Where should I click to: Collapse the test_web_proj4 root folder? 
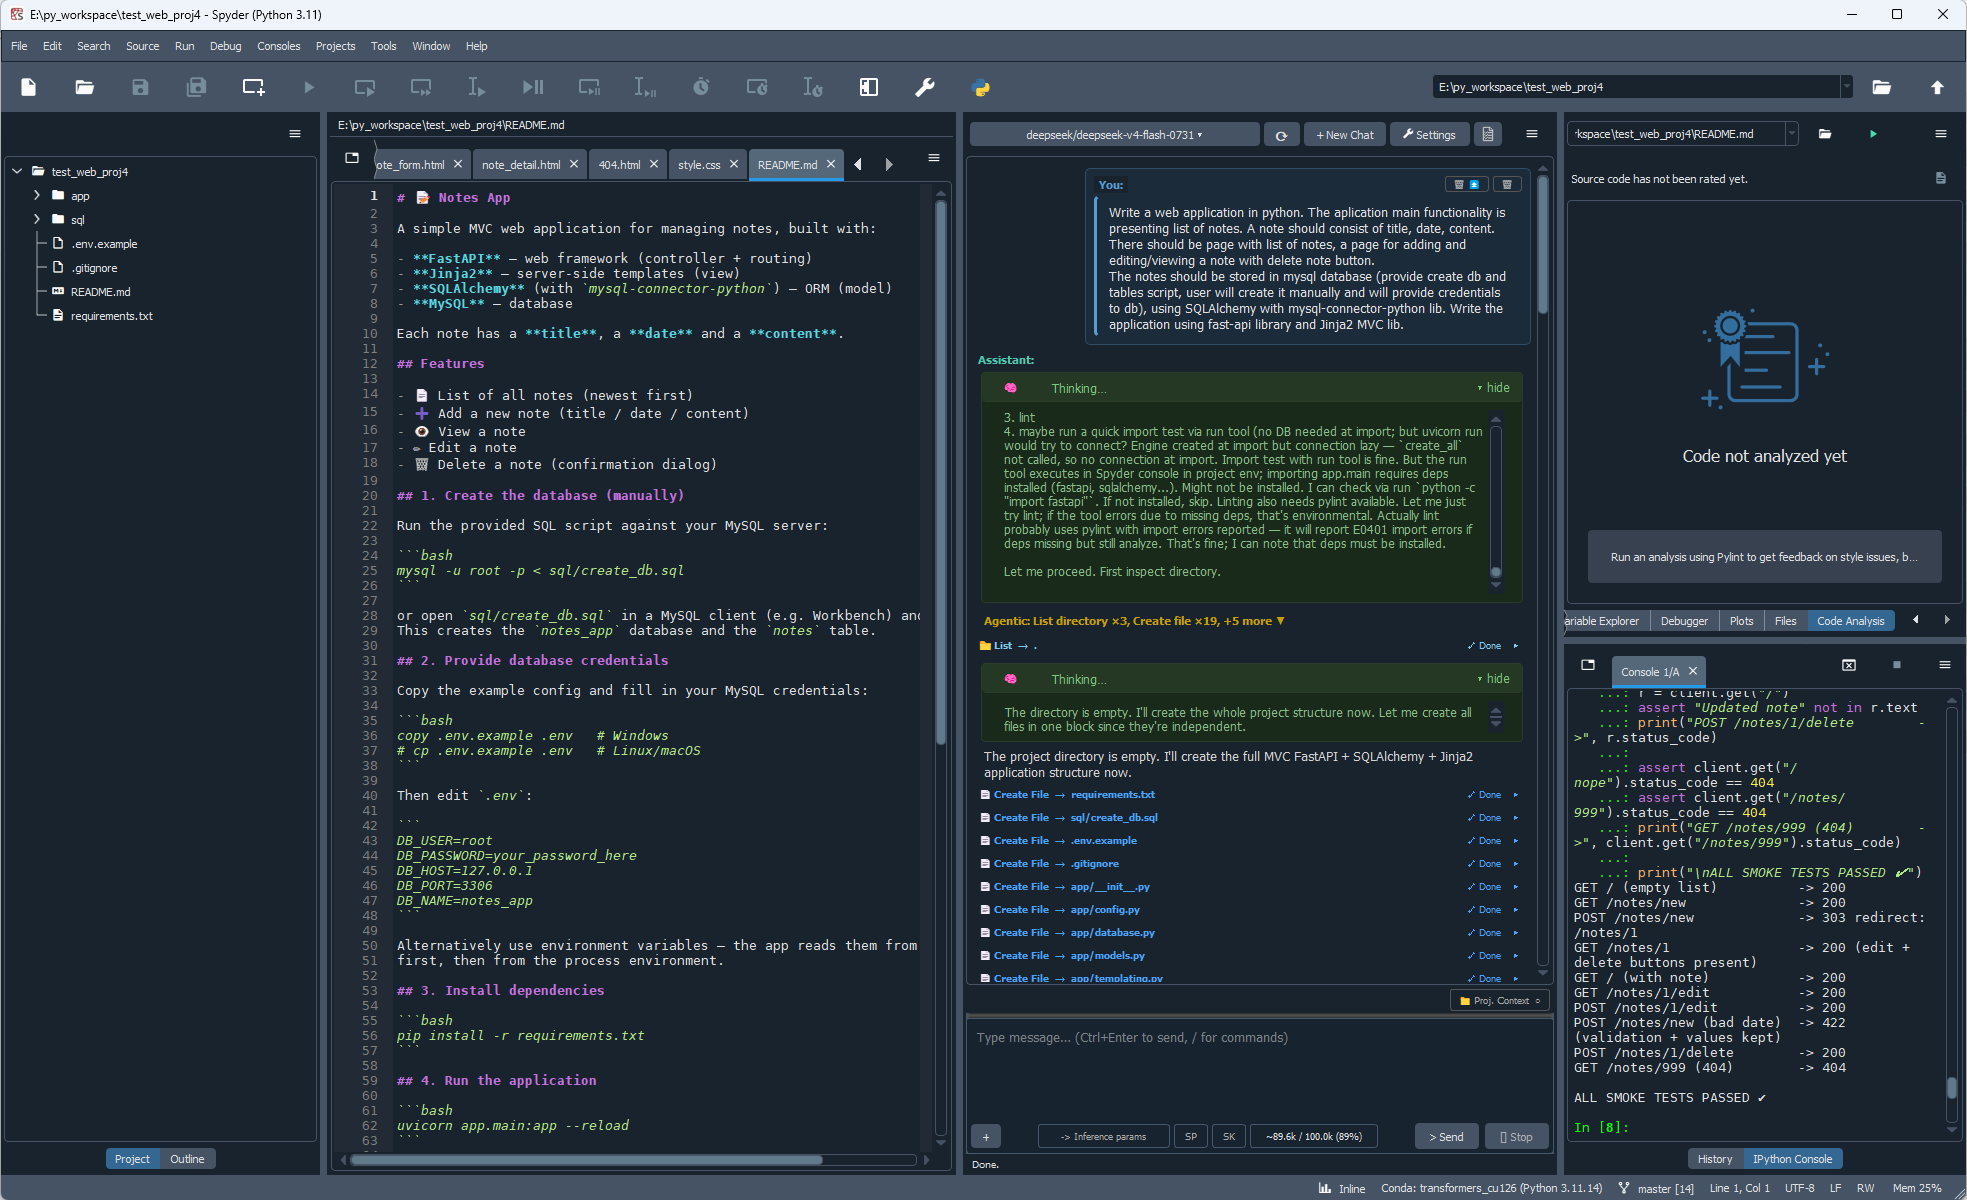17,172
